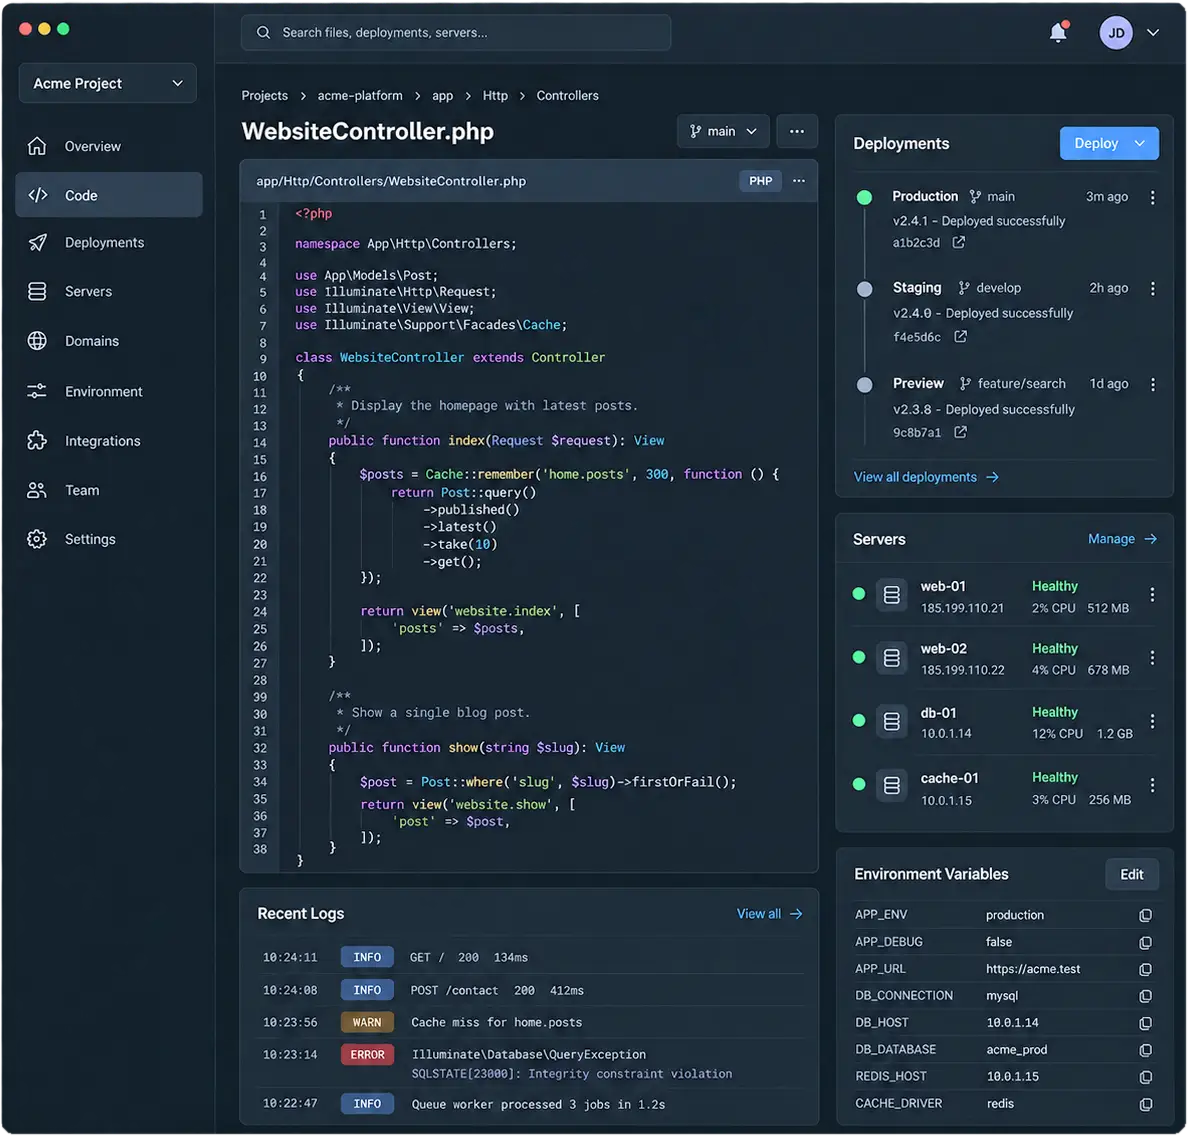Open code file panel options

click(x=799, y=180)
